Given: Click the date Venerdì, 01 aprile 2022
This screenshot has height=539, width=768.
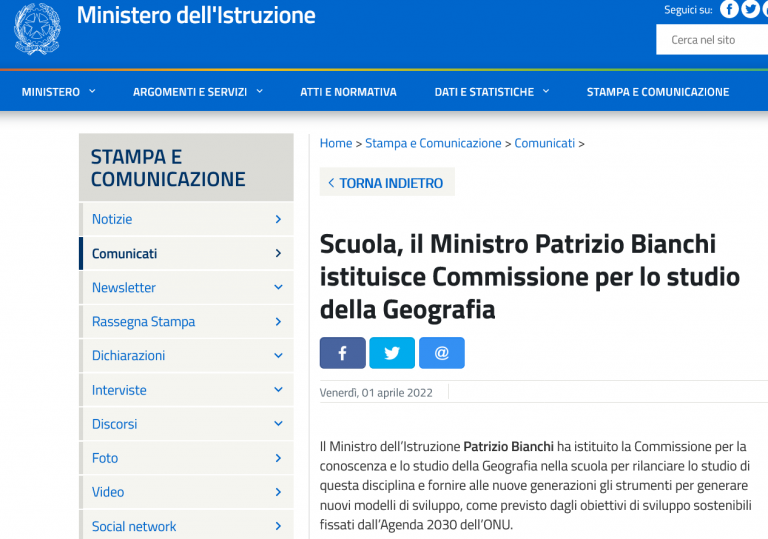Looking at the screenshot, I should 376,393.
